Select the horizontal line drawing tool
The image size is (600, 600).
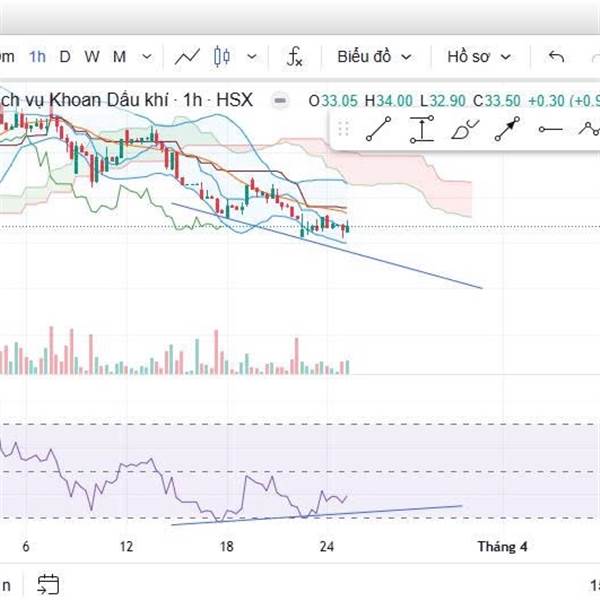(550, 129)
